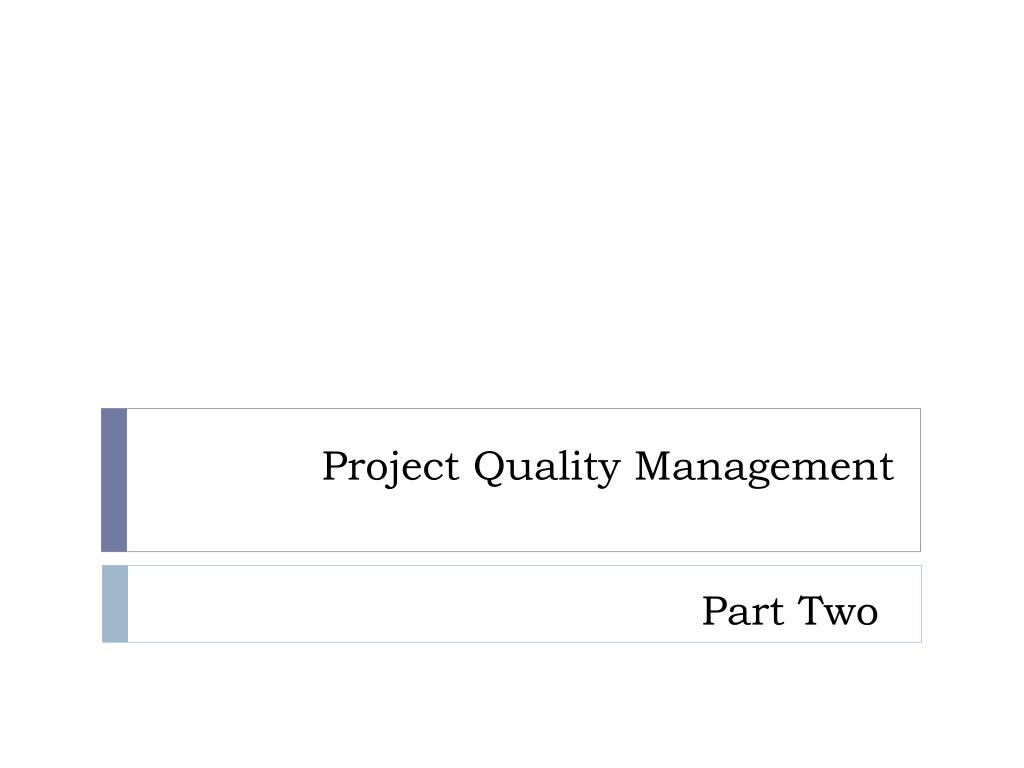The image size is (1024, 768).
Task: Click the word 'Project' in the title
Action: [x=391, y=468]
